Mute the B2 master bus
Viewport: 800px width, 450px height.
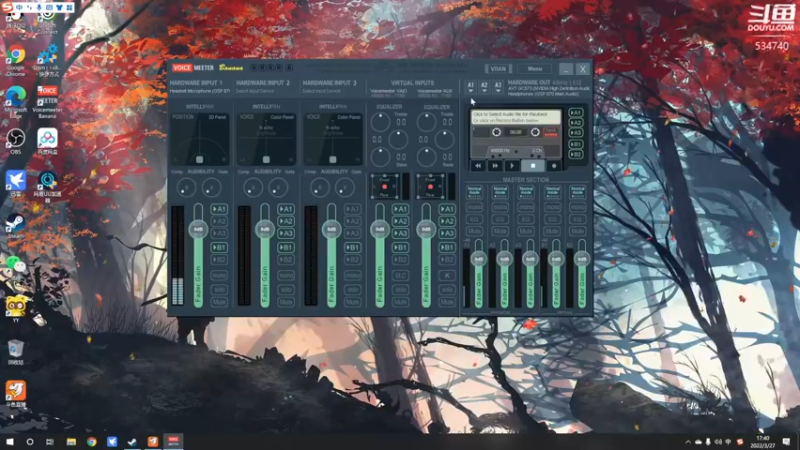tap(578, 231)
